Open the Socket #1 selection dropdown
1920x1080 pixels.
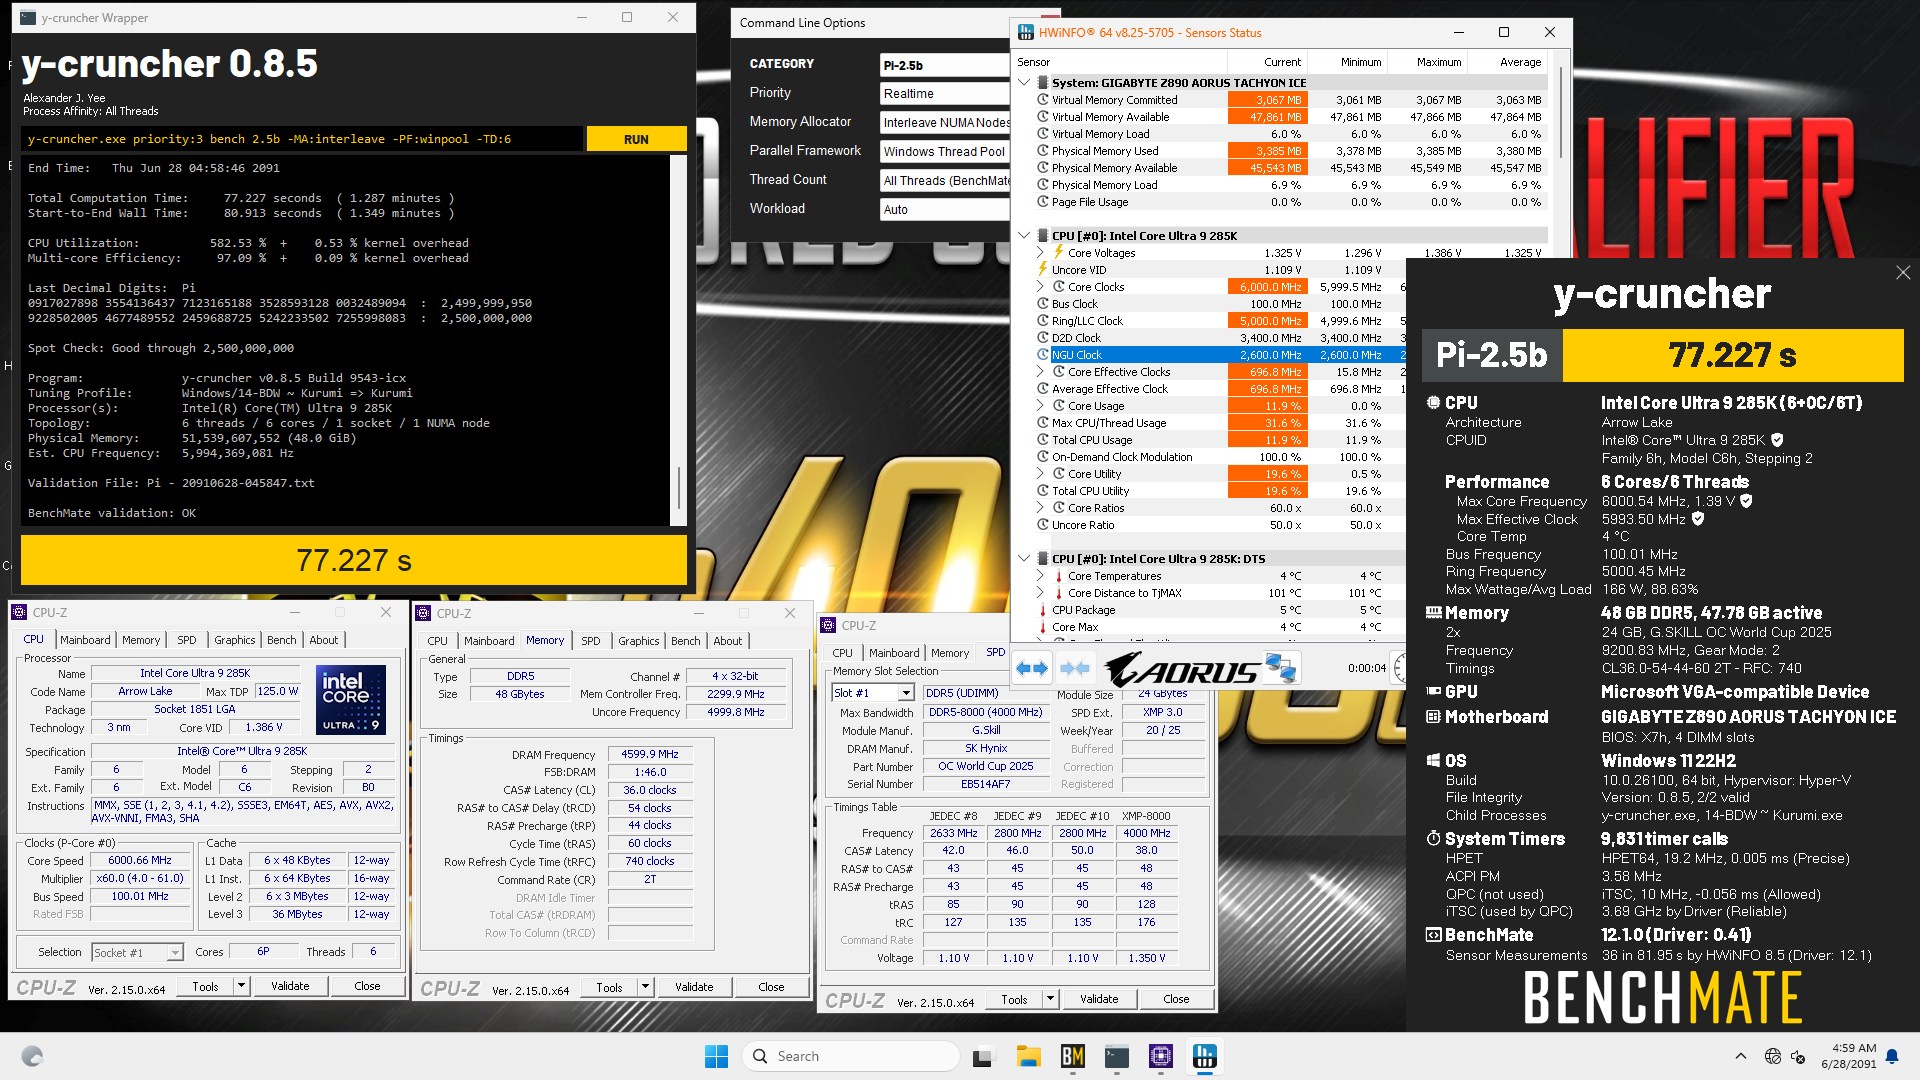tap(174, 953)
